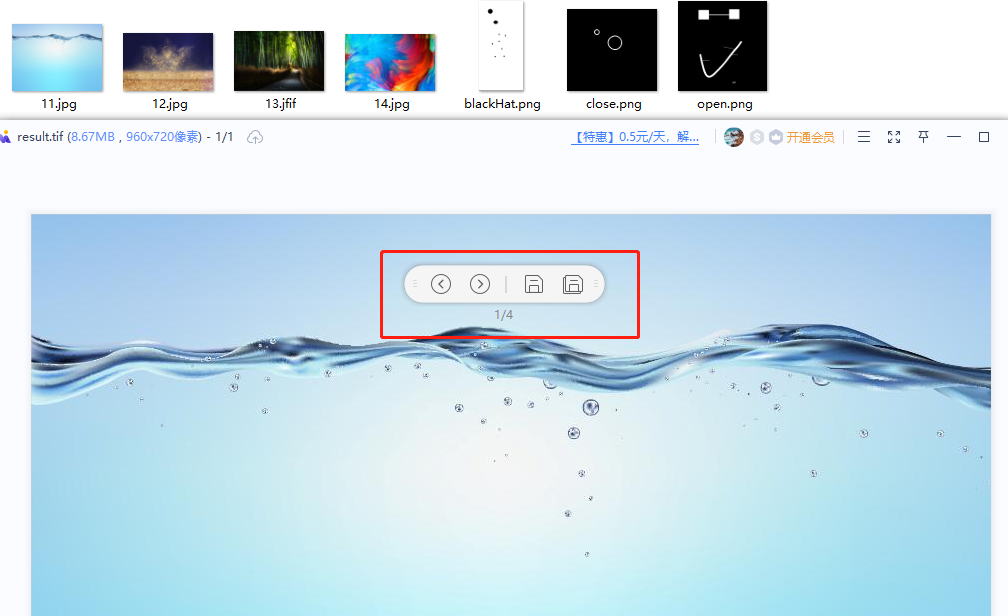Open the blackHat.png thumbnail
This screenshot has width=1008, height=616.
pyautogui.click(x=501, y=46)
